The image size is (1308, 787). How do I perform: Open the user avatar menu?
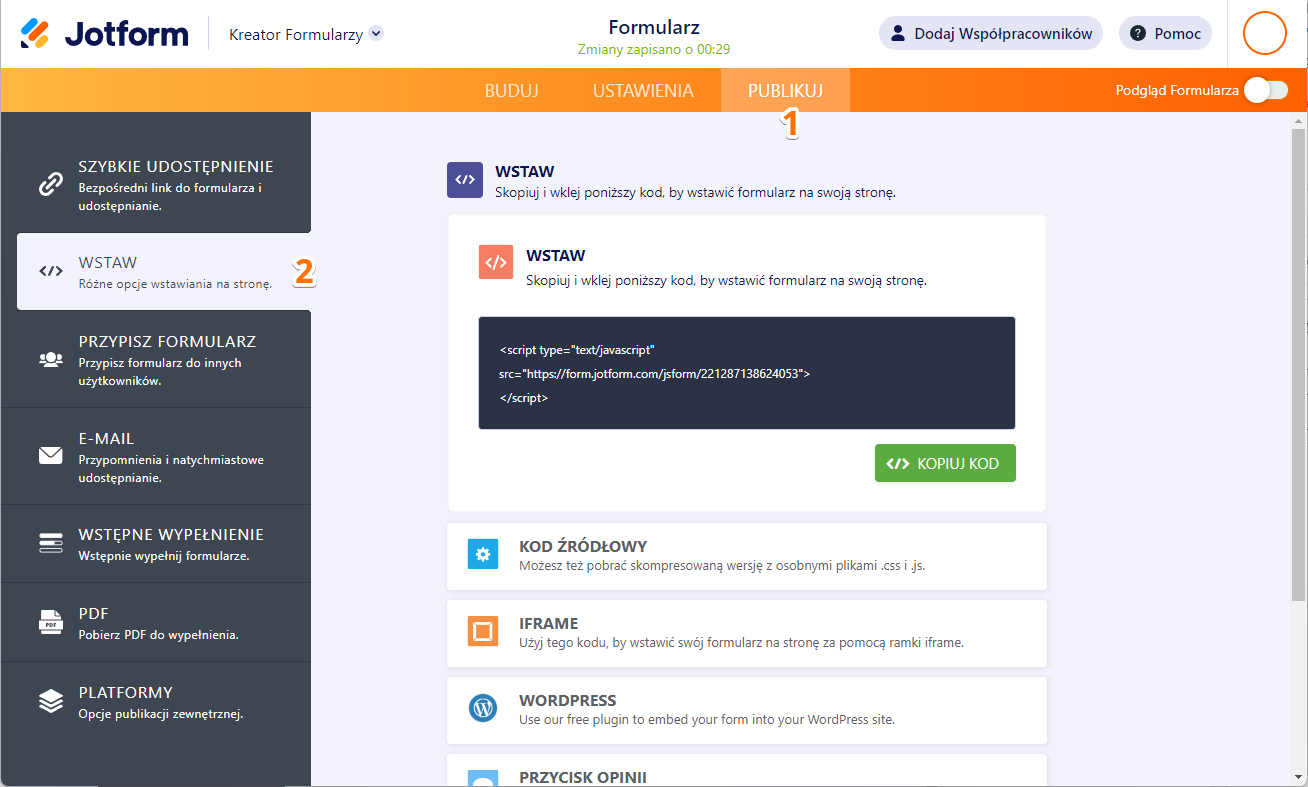1264,33
